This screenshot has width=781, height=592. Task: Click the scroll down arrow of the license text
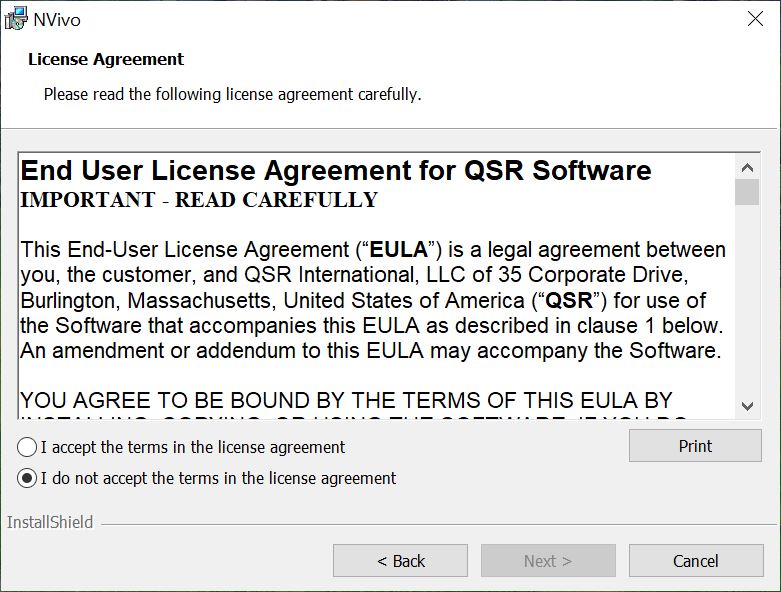coord(747,406)
